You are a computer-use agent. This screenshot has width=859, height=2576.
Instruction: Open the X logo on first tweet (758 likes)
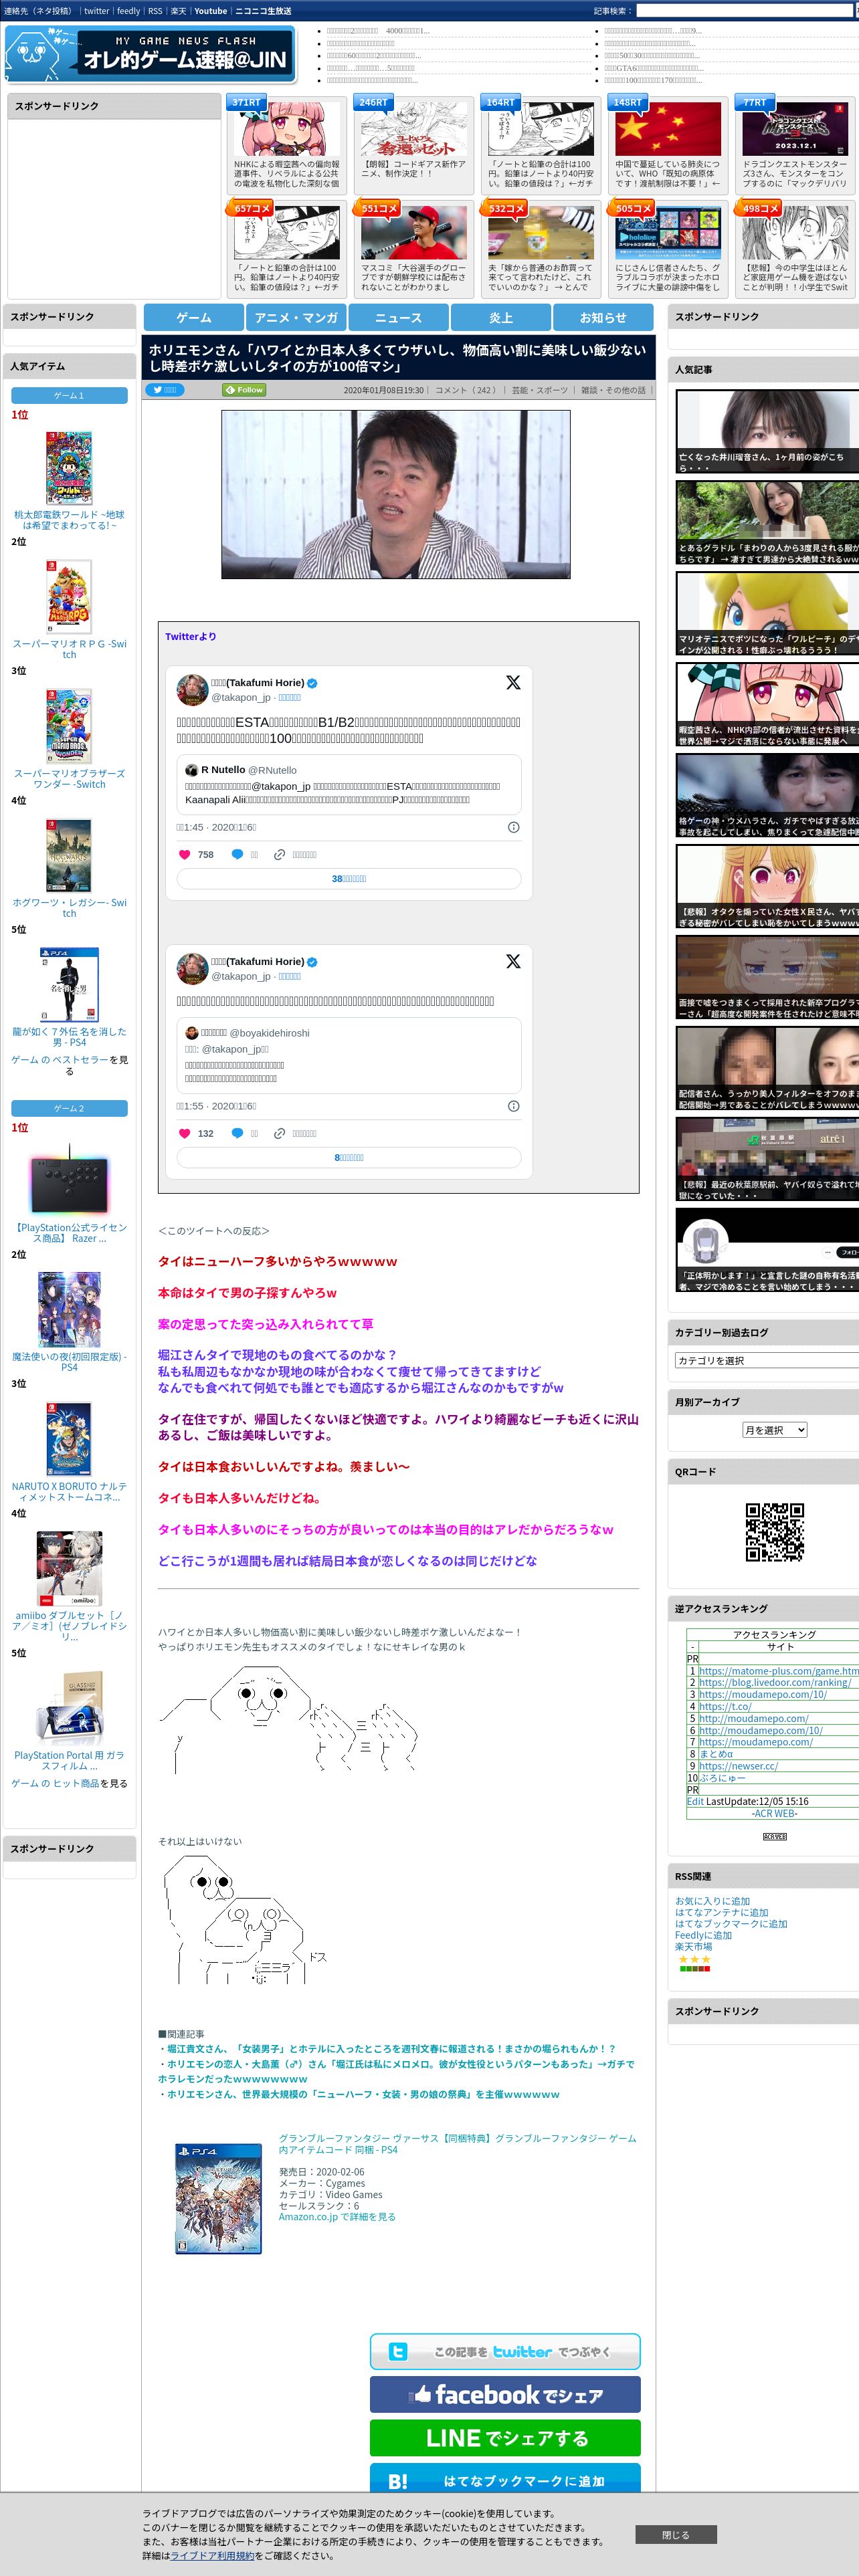tap(513, 682)
